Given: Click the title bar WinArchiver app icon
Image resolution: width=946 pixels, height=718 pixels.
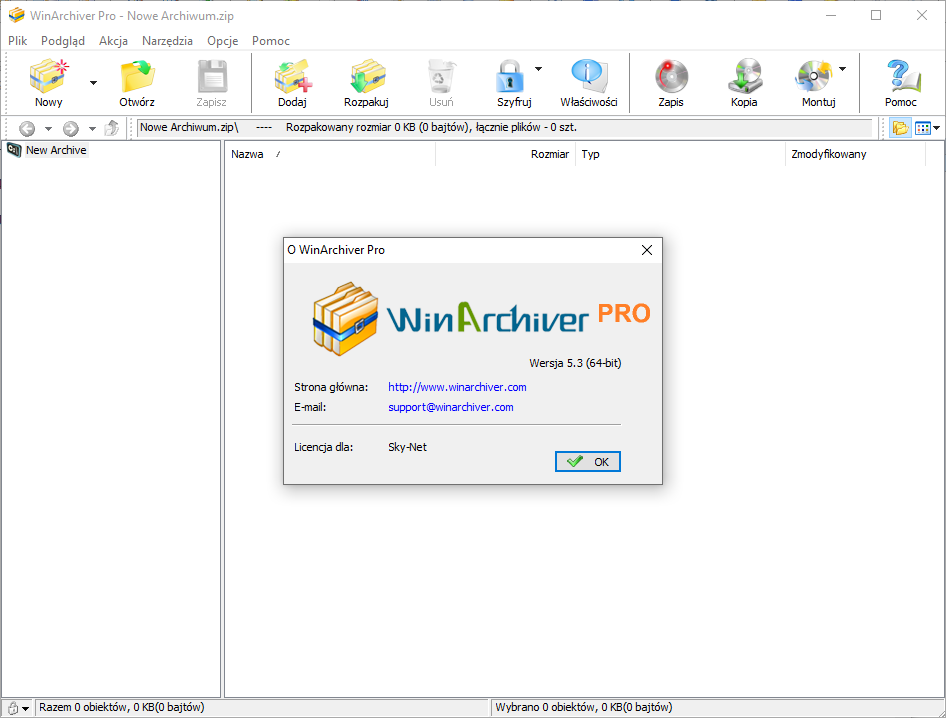Looking at the screenshot, I should pos(16,15).
